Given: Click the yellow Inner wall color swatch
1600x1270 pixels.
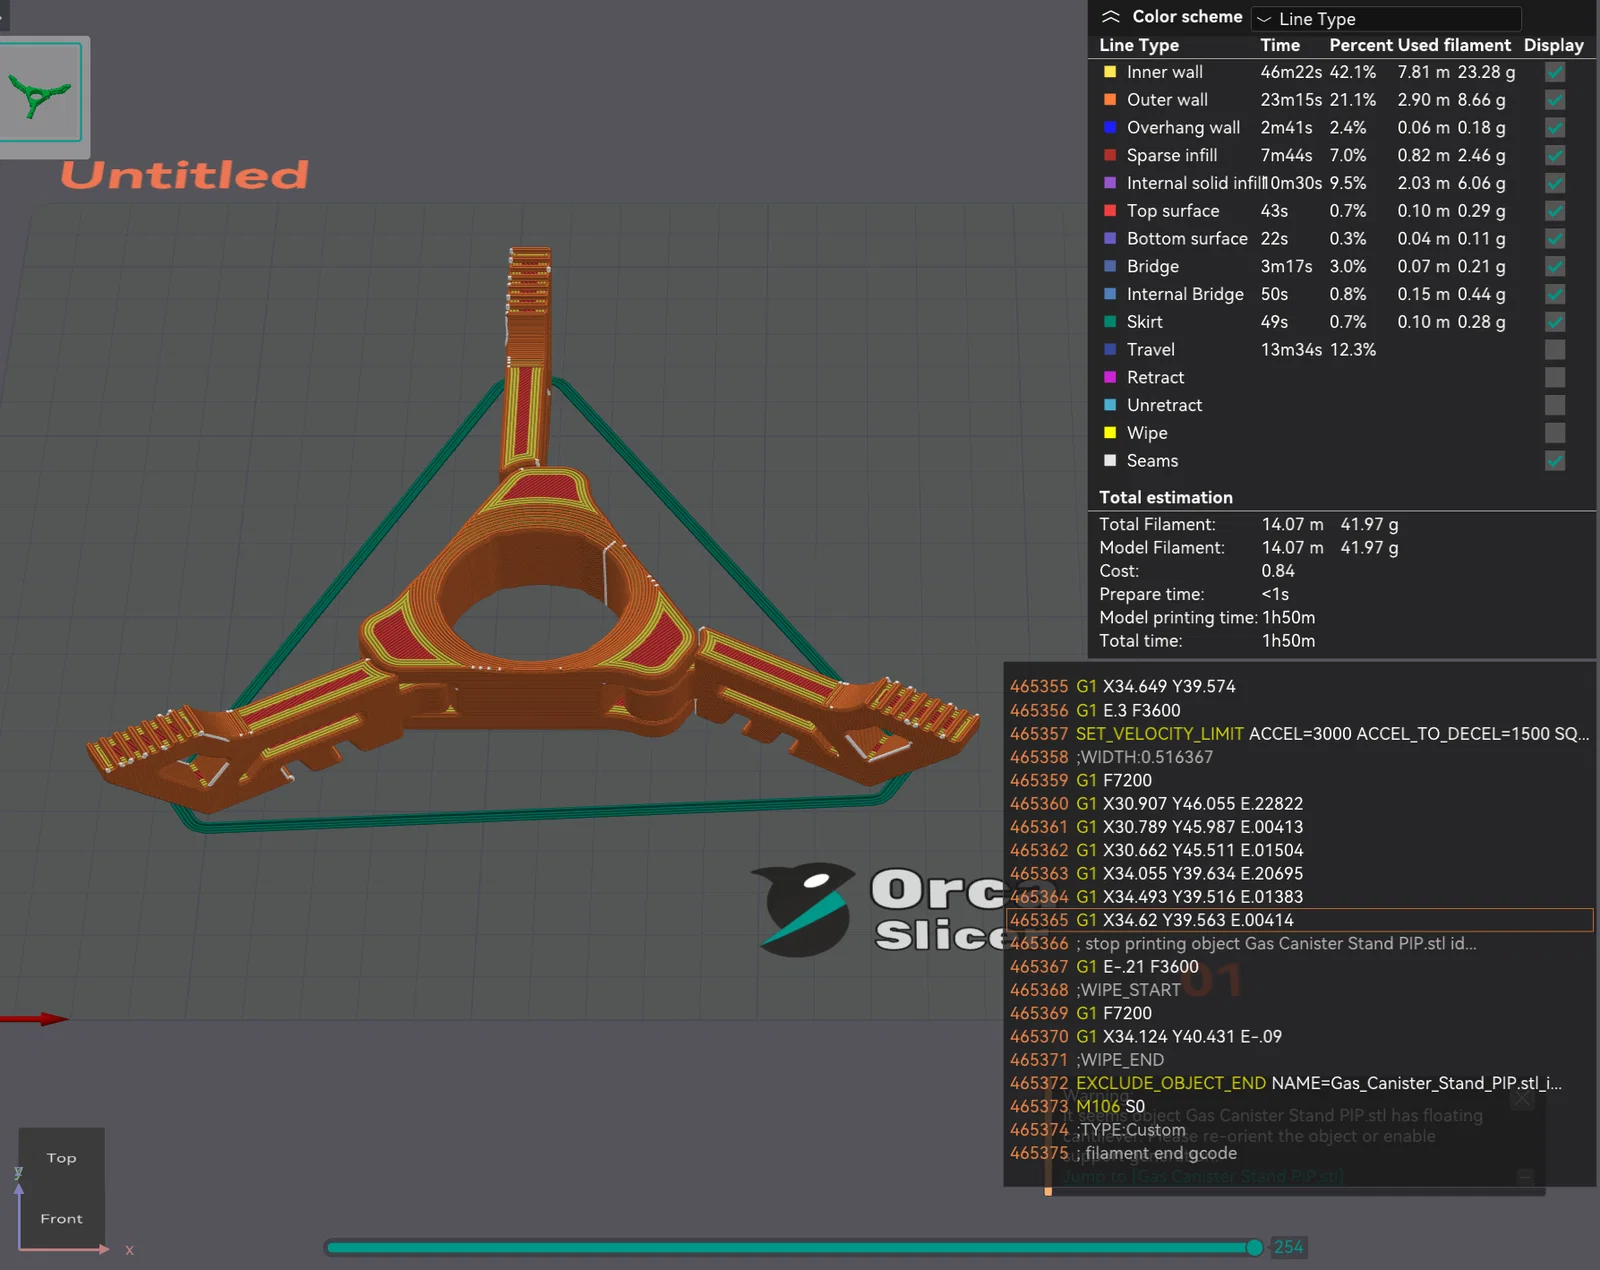Looking at the screenshot, I should (x=1109, y=72).
